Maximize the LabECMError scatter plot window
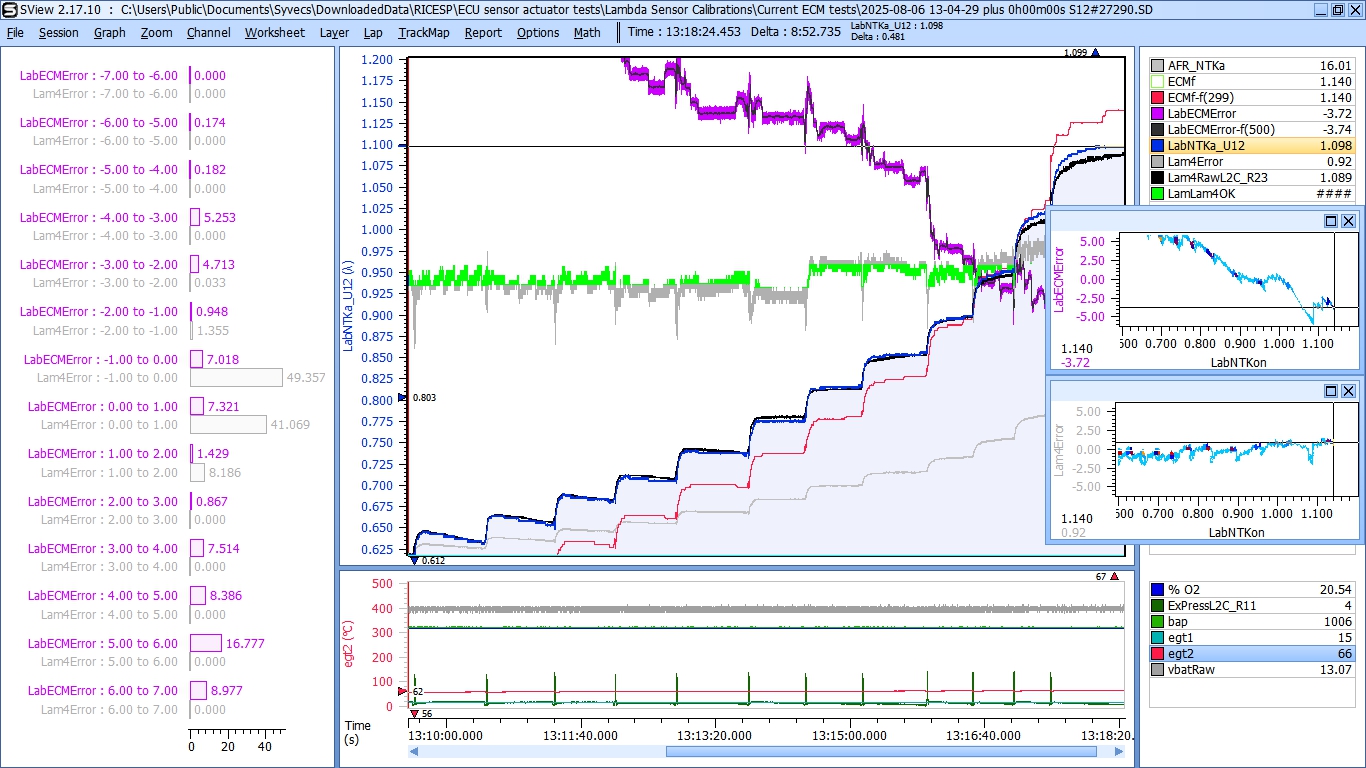The image size is (1366, 768). (1331, 221)
